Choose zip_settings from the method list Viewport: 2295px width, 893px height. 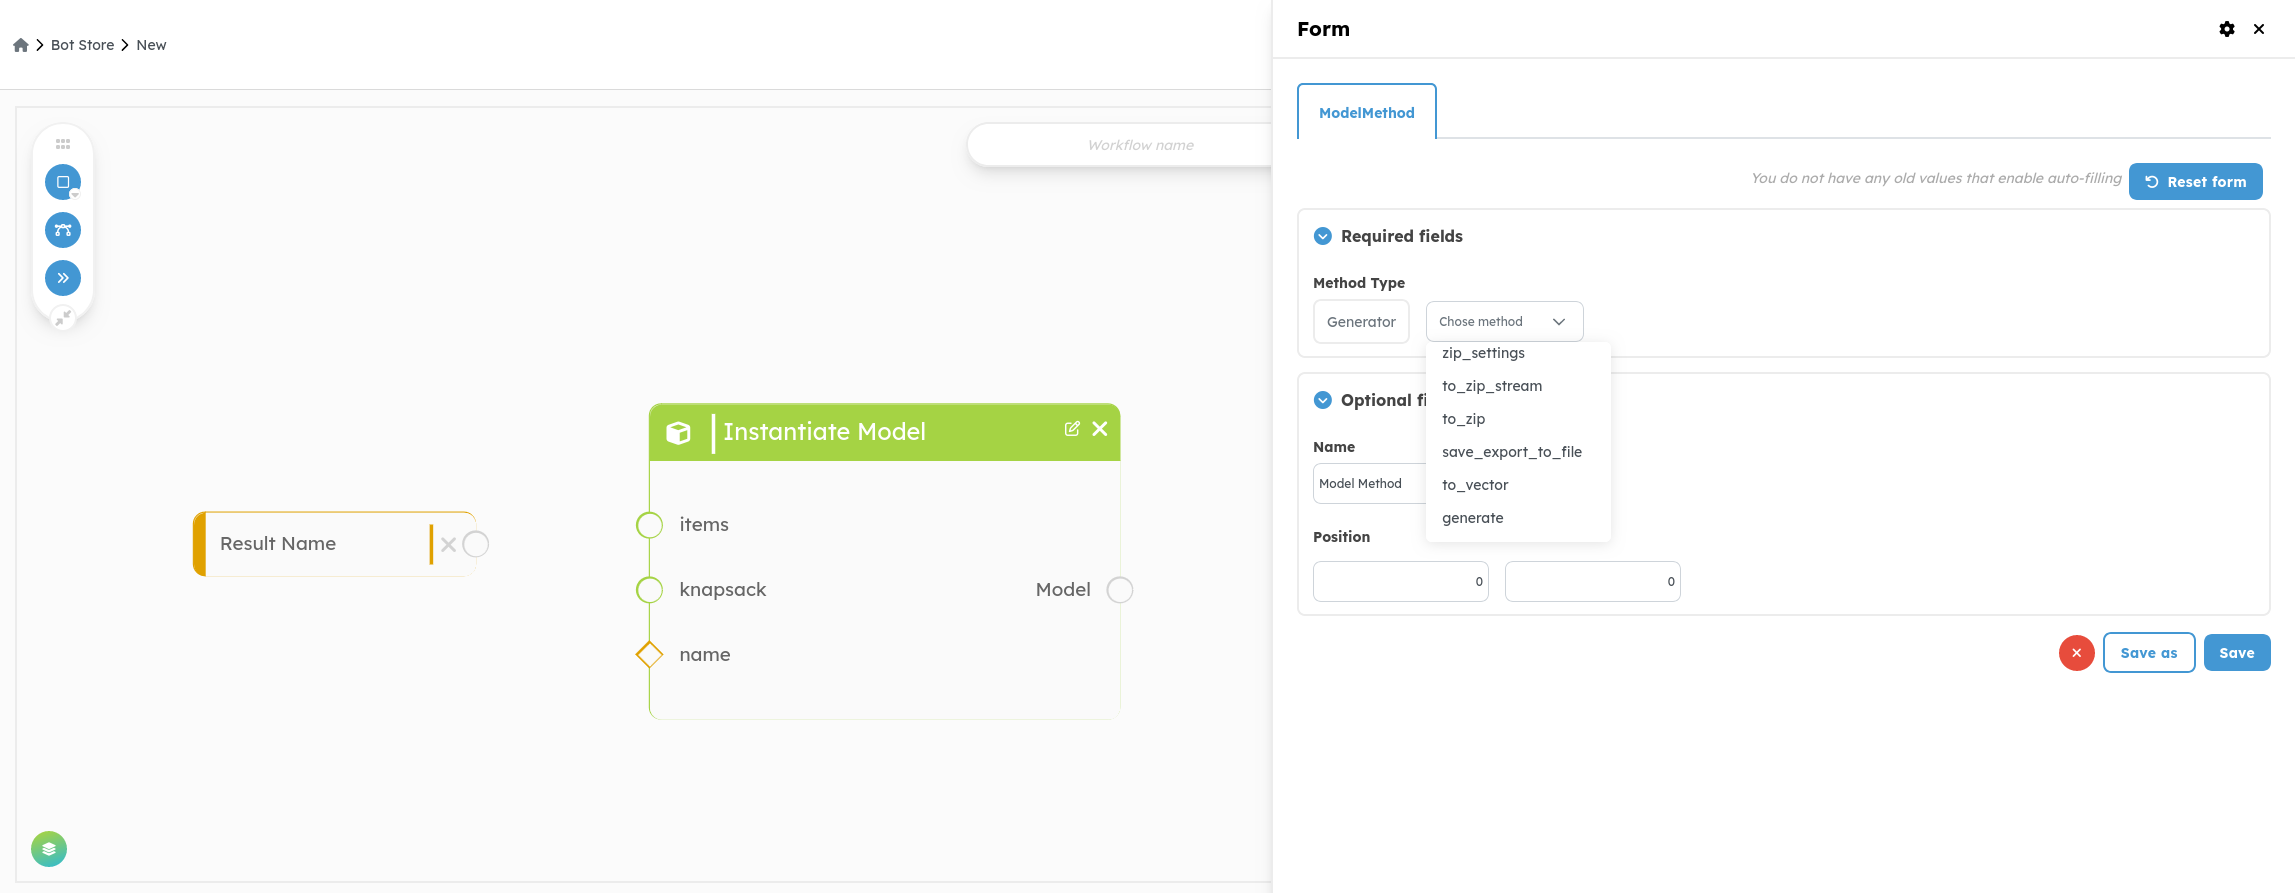(1518, 353)
